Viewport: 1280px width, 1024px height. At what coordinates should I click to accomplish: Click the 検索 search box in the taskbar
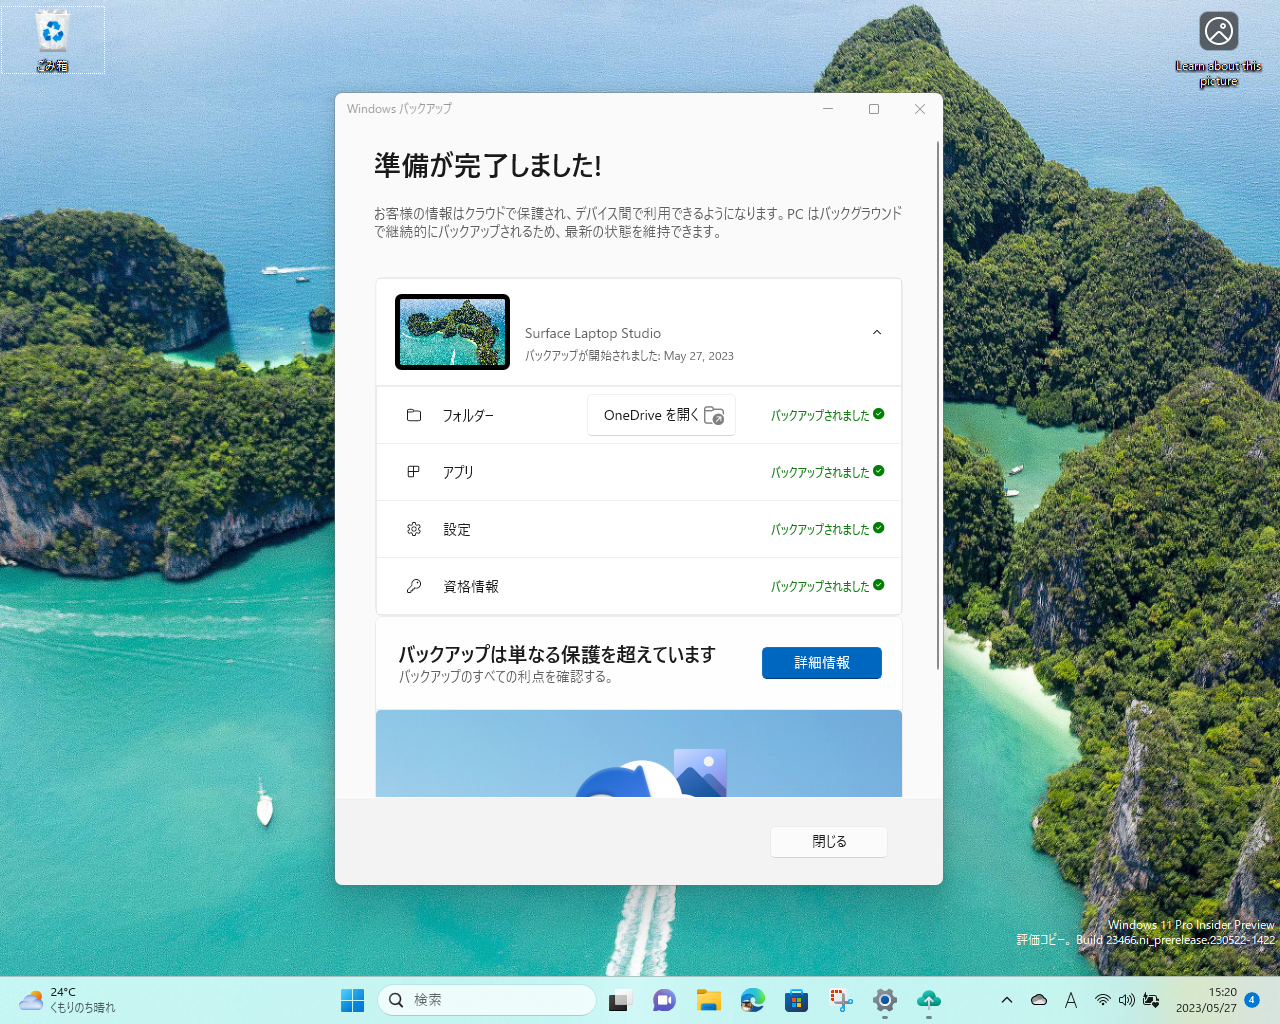[x=487, y=1000]
